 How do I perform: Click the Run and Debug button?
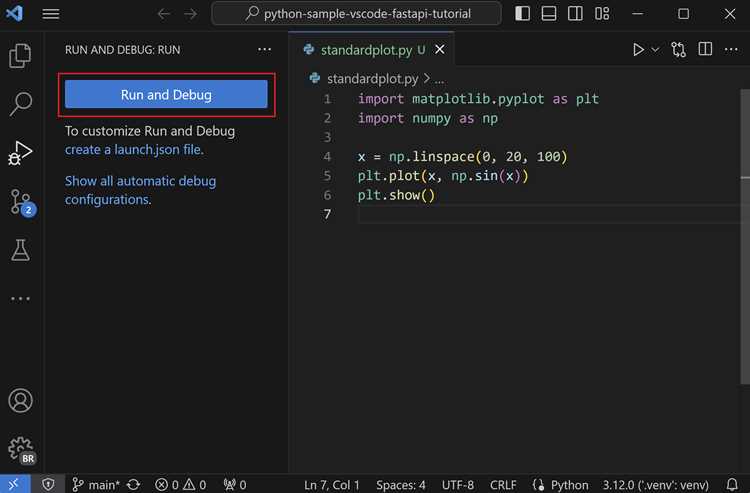click(x=166, y=94)
